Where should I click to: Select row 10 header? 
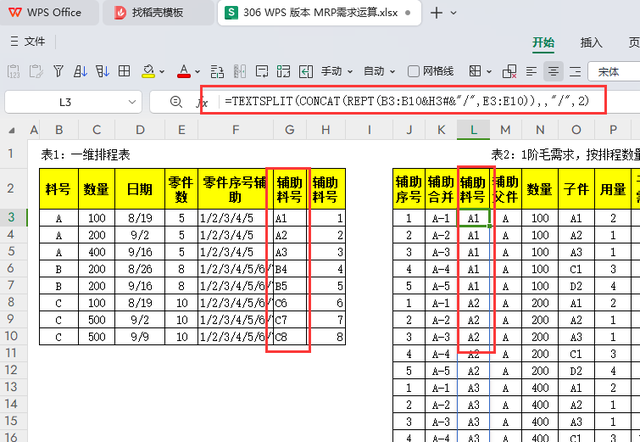pos(11,336)
